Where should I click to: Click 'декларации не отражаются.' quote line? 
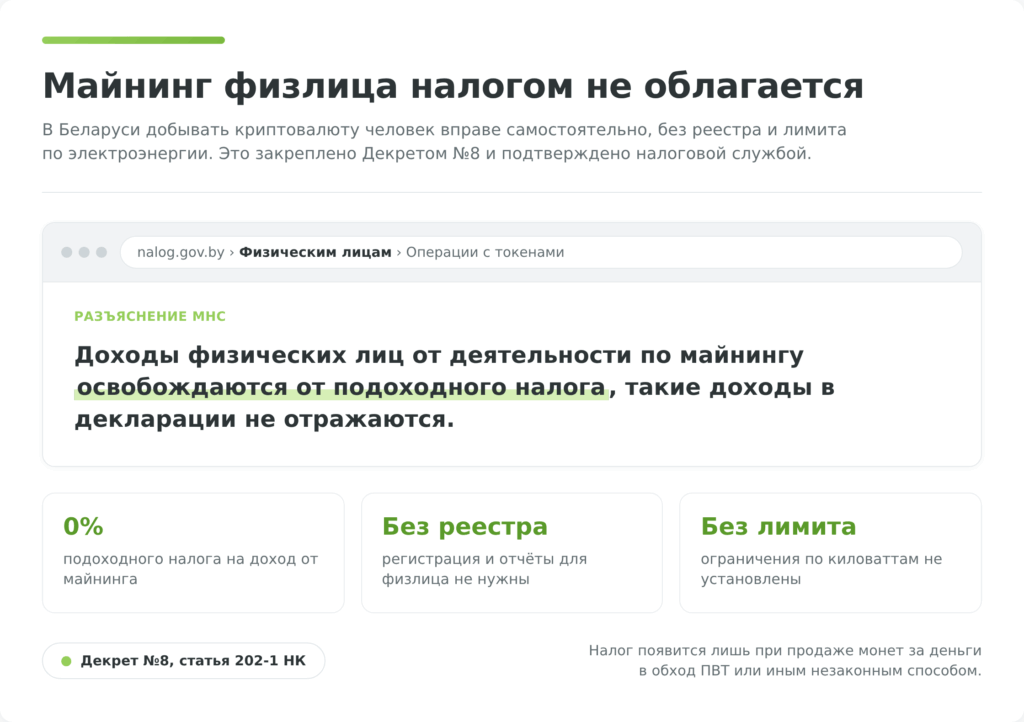pyautogui.click(x=264, y=419)
